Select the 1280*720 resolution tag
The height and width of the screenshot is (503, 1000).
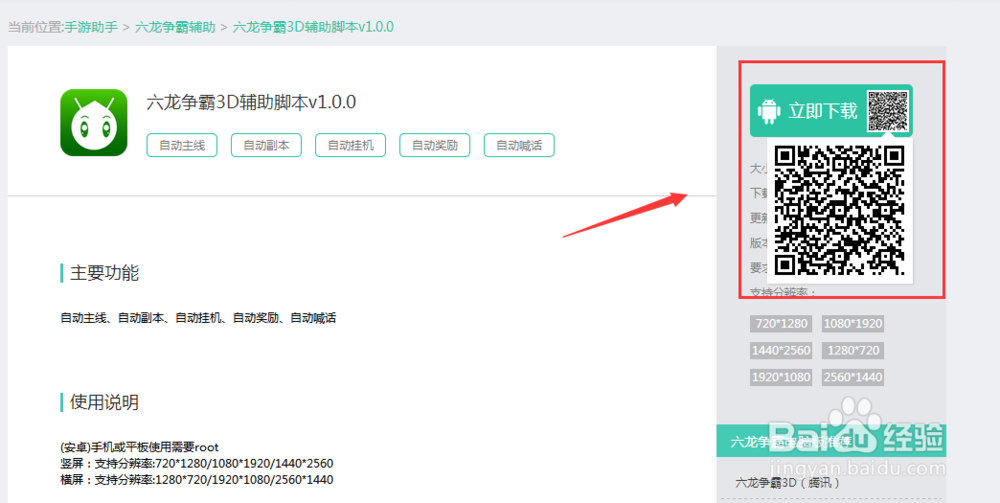[853, 350]
